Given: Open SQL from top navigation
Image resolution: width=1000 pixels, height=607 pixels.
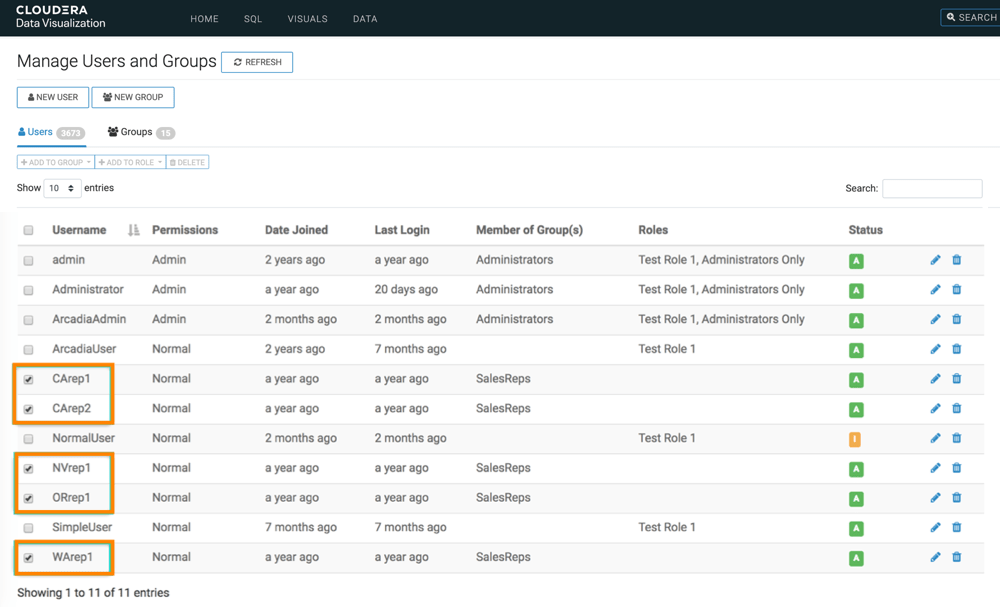Looking at the screenshot, I should (252, 18).
